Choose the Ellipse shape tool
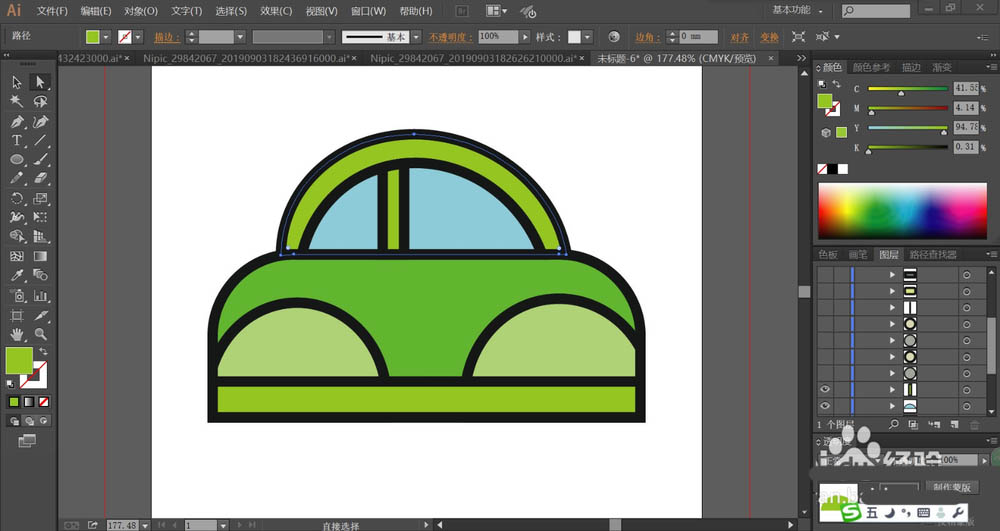Image resolution: width=1000 pixels, height=531 pixels. point(17,160)
